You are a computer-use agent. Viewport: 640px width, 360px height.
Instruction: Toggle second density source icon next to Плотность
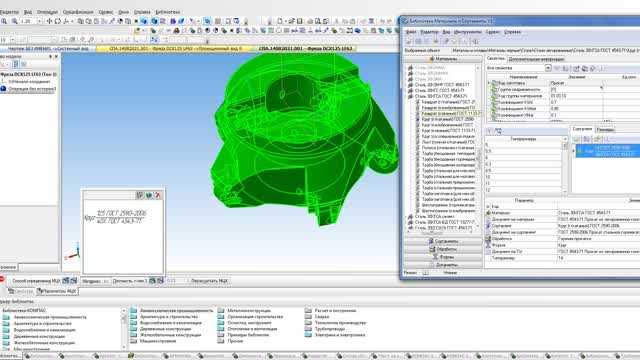(x=160, y=280)
